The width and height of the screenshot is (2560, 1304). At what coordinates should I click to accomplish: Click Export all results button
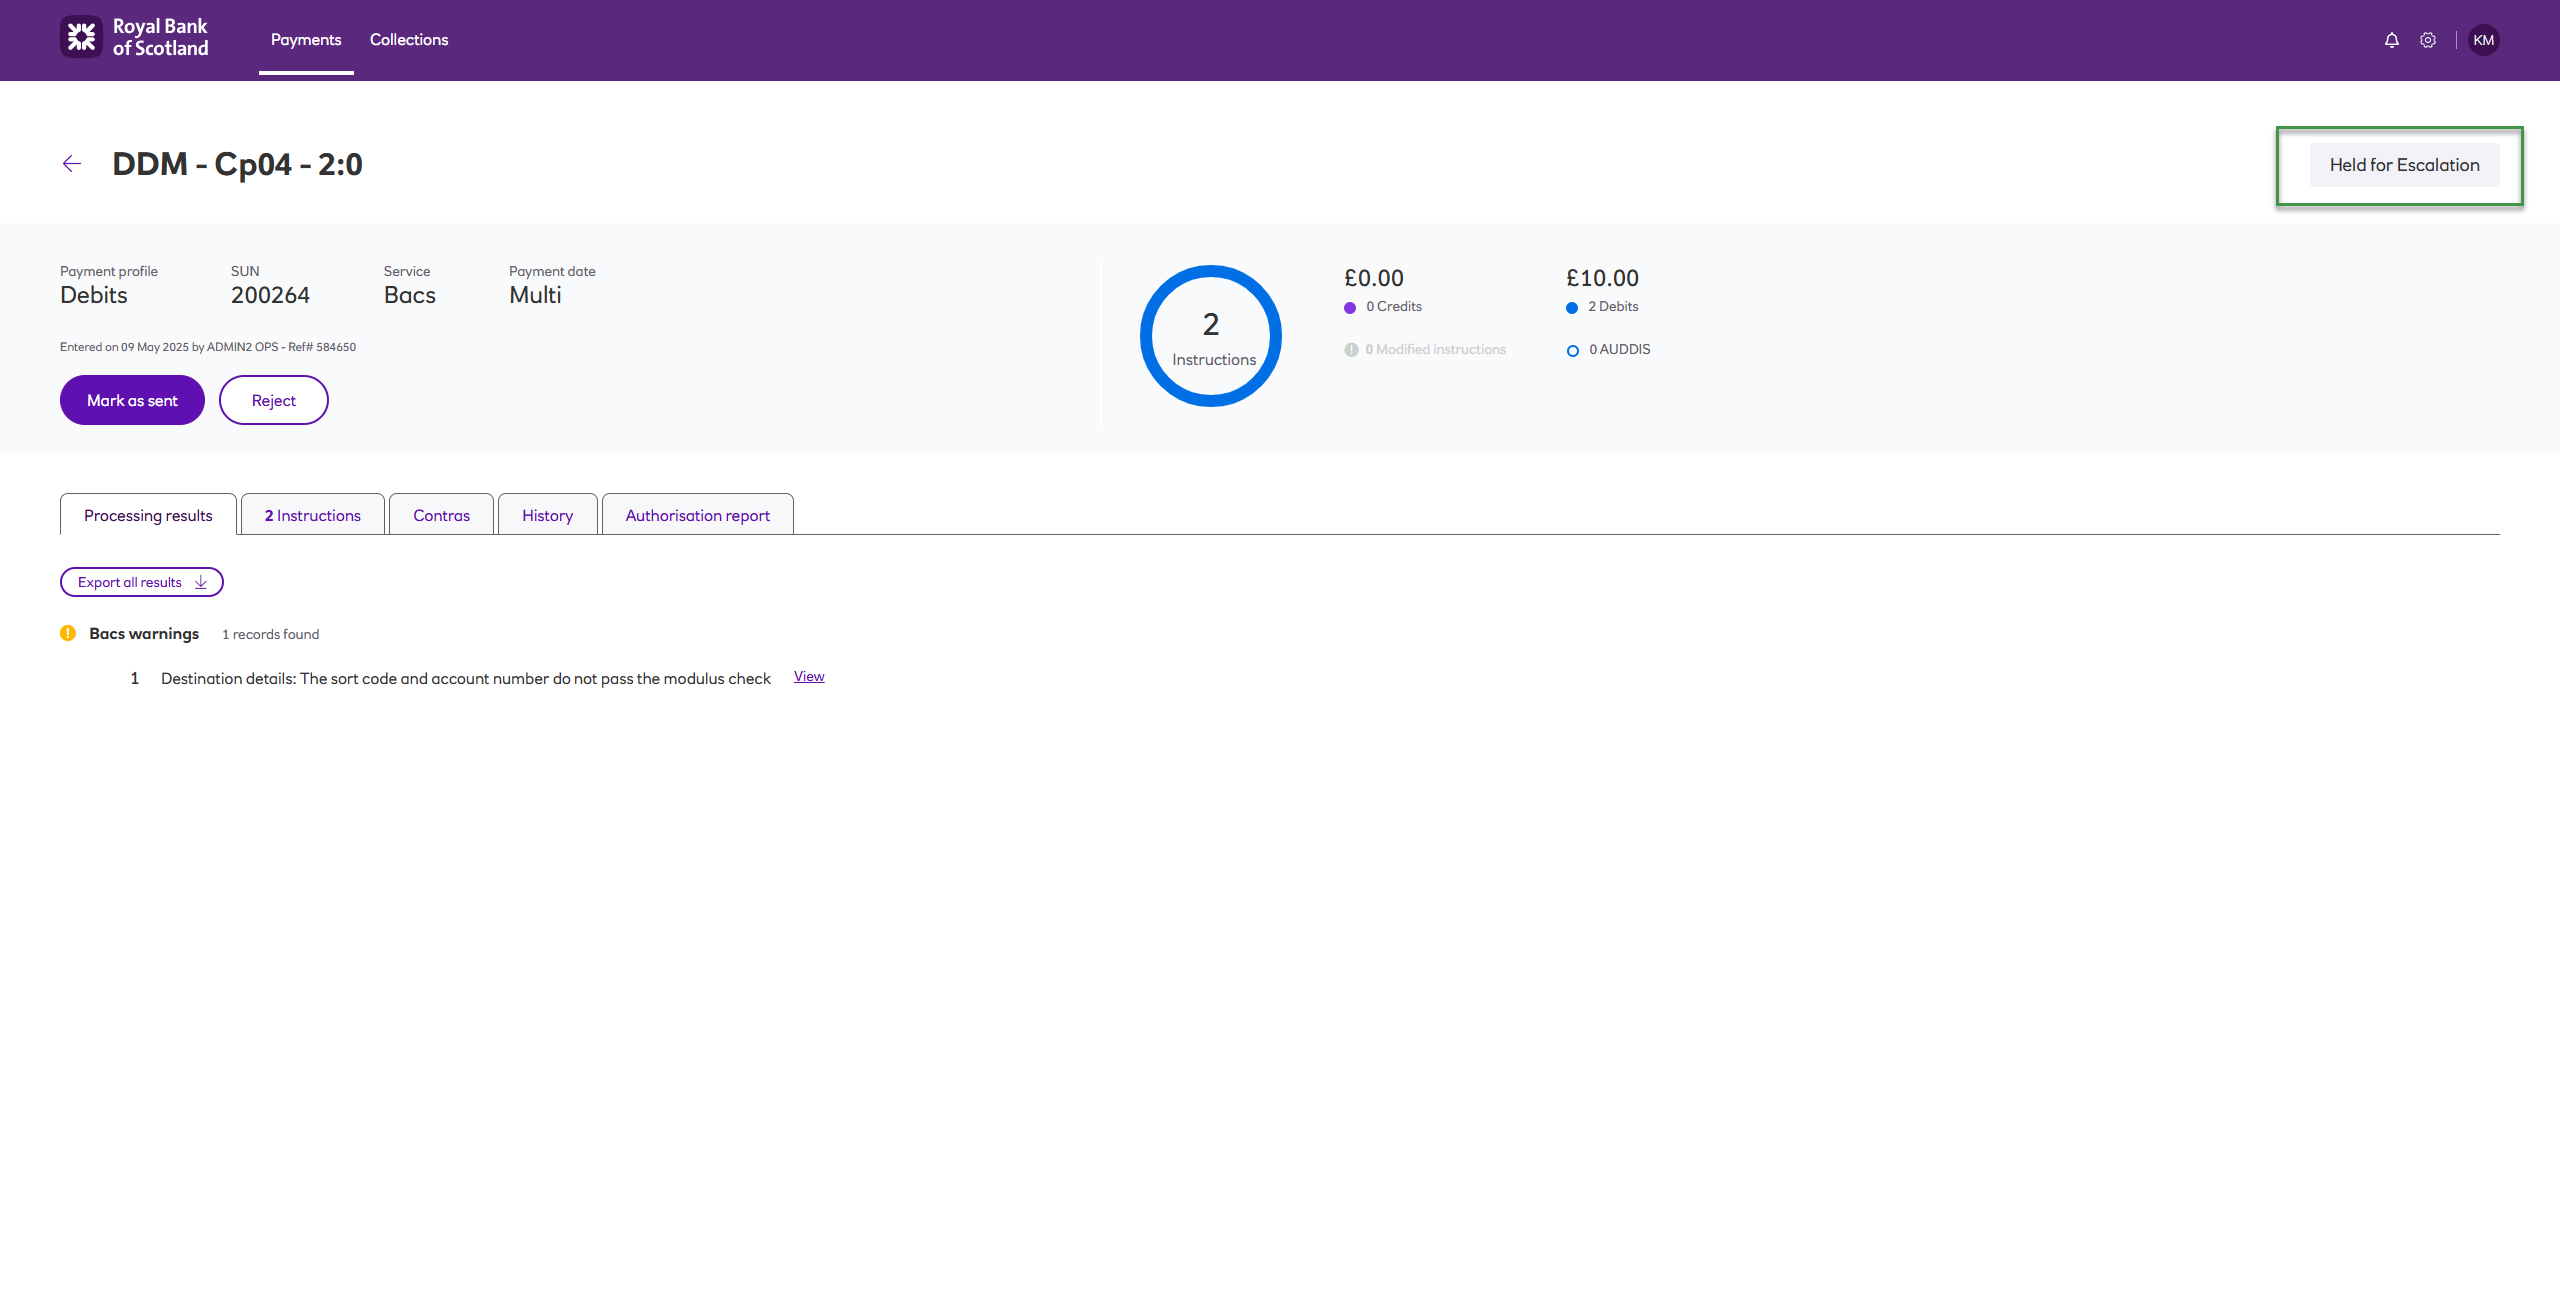(x=142, y=582)
